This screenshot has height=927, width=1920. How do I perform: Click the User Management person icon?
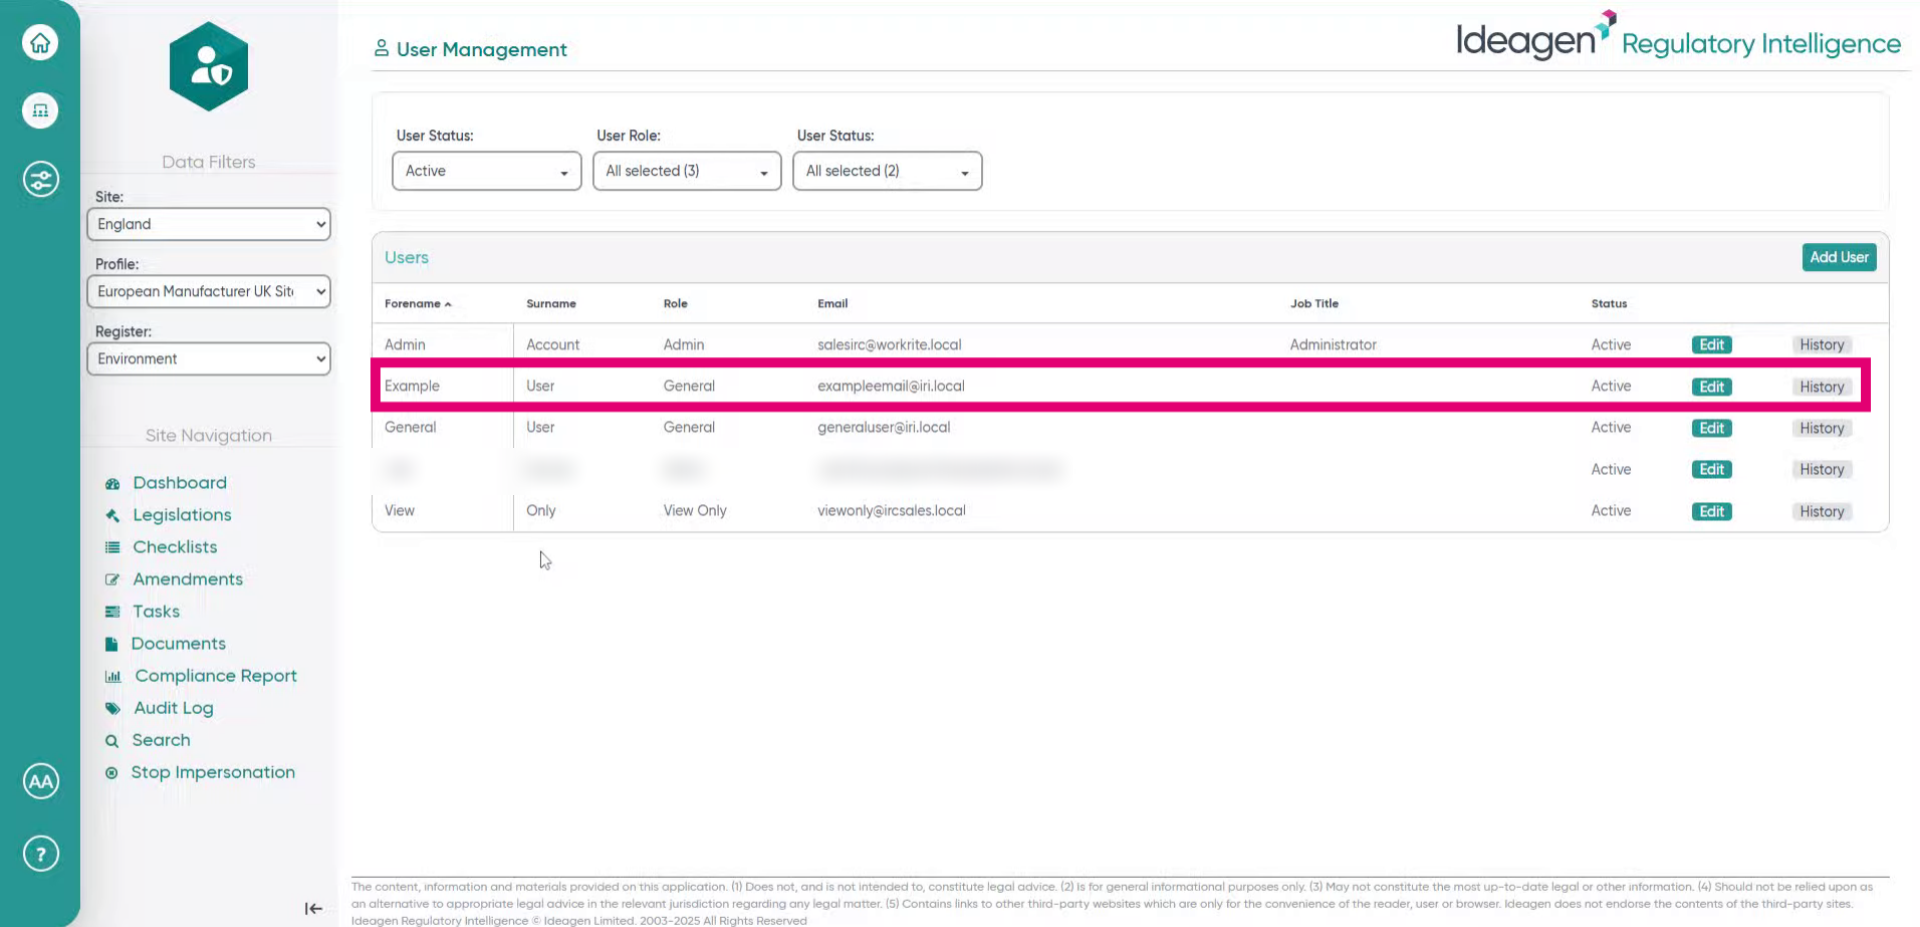point(381,48)
